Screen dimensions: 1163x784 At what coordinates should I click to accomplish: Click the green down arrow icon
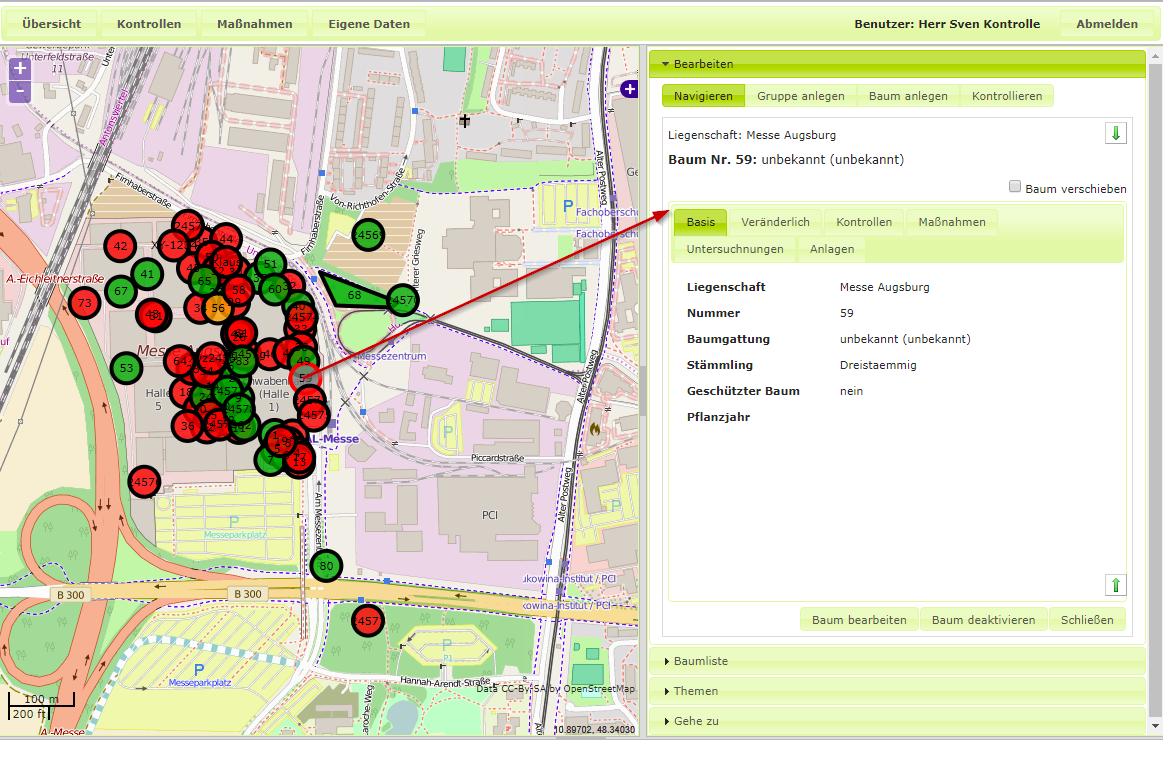pyautogui.click(x=1116, y=134)
